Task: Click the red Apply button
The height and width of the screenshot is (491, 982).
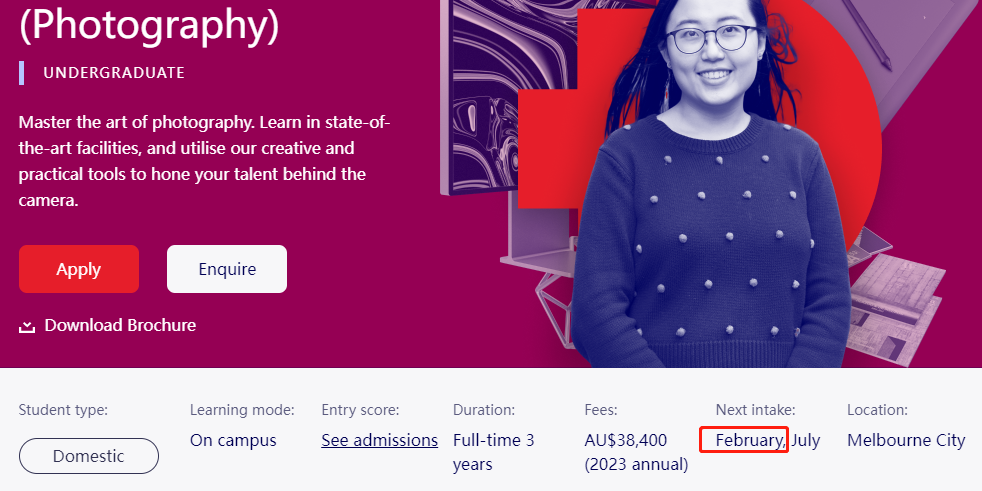Action: [x=79, y=269]
